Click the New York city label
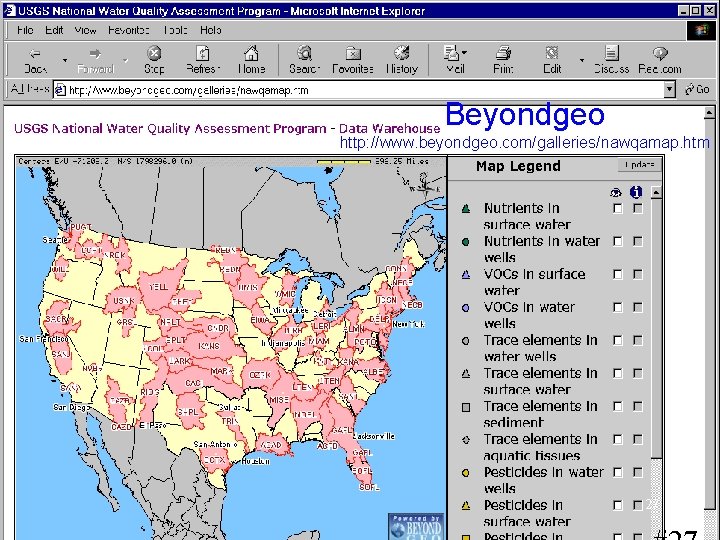The height and width of the screenshot is (540, 720). tap(409, 324)
